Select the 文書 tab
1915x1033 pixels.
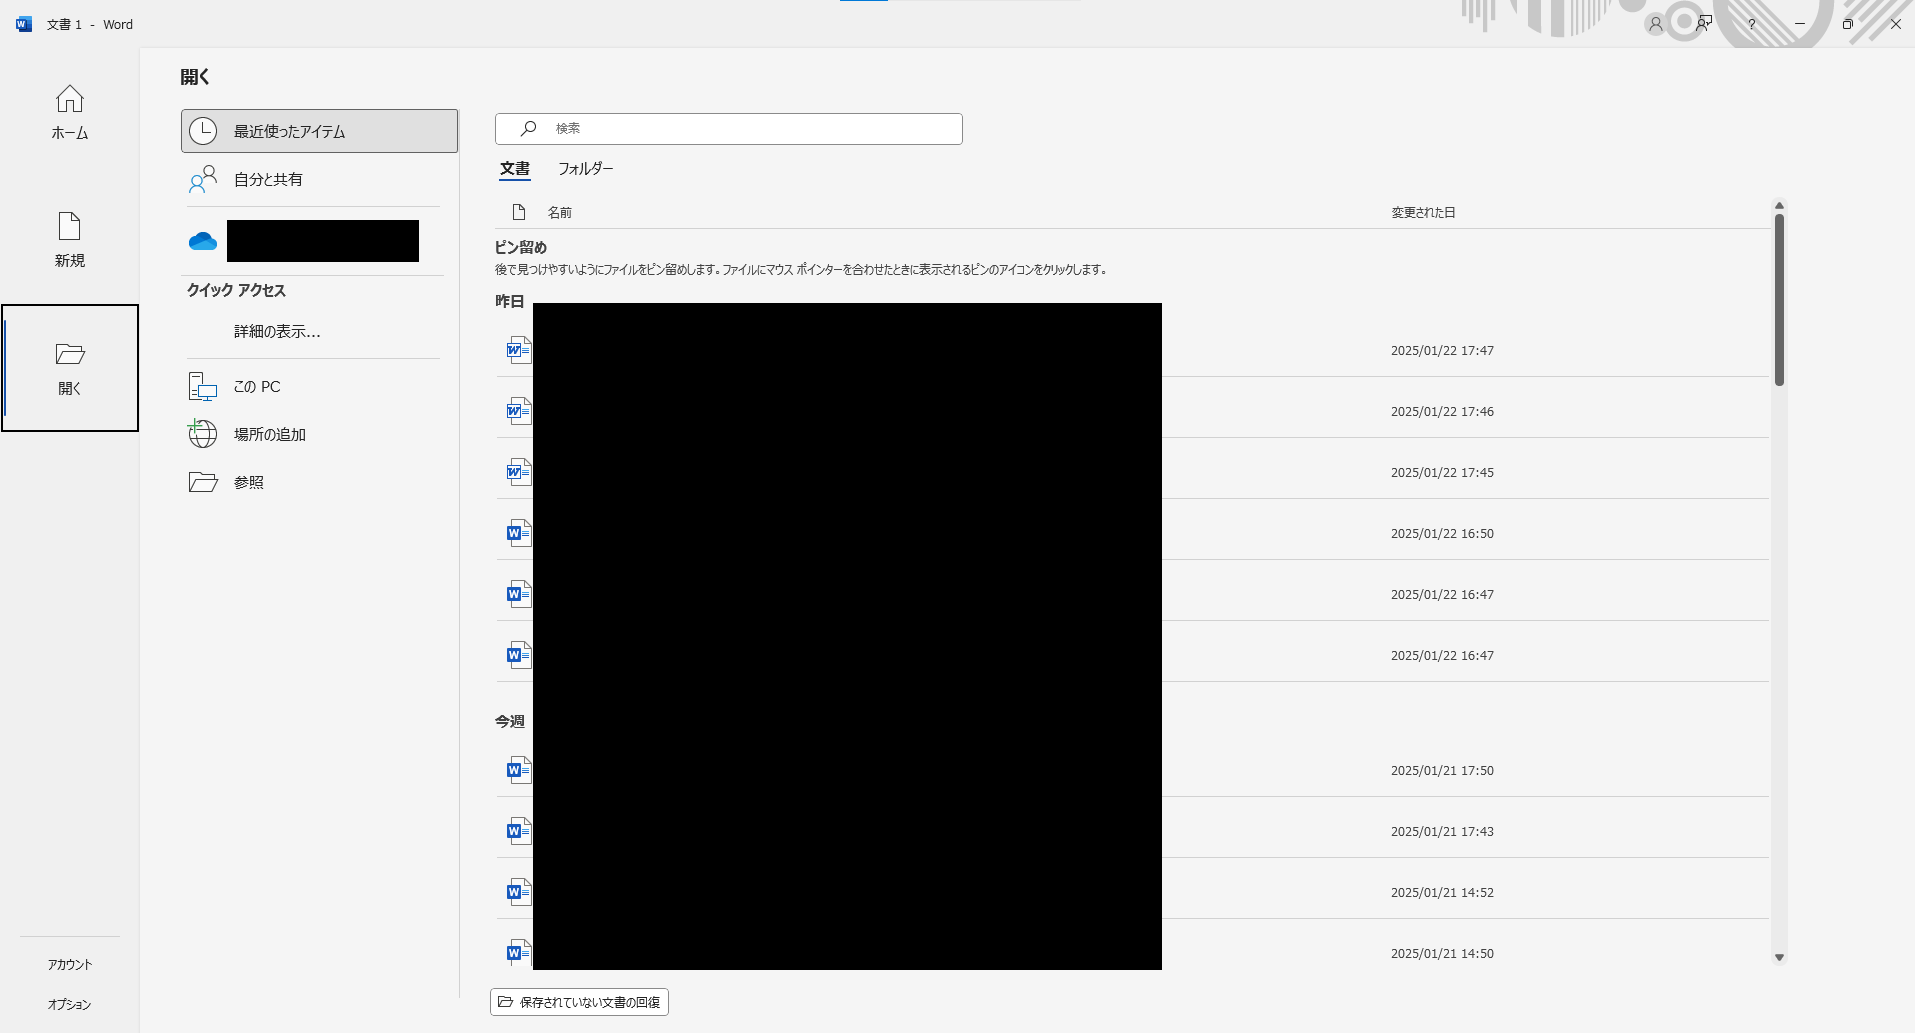(515, 169)
